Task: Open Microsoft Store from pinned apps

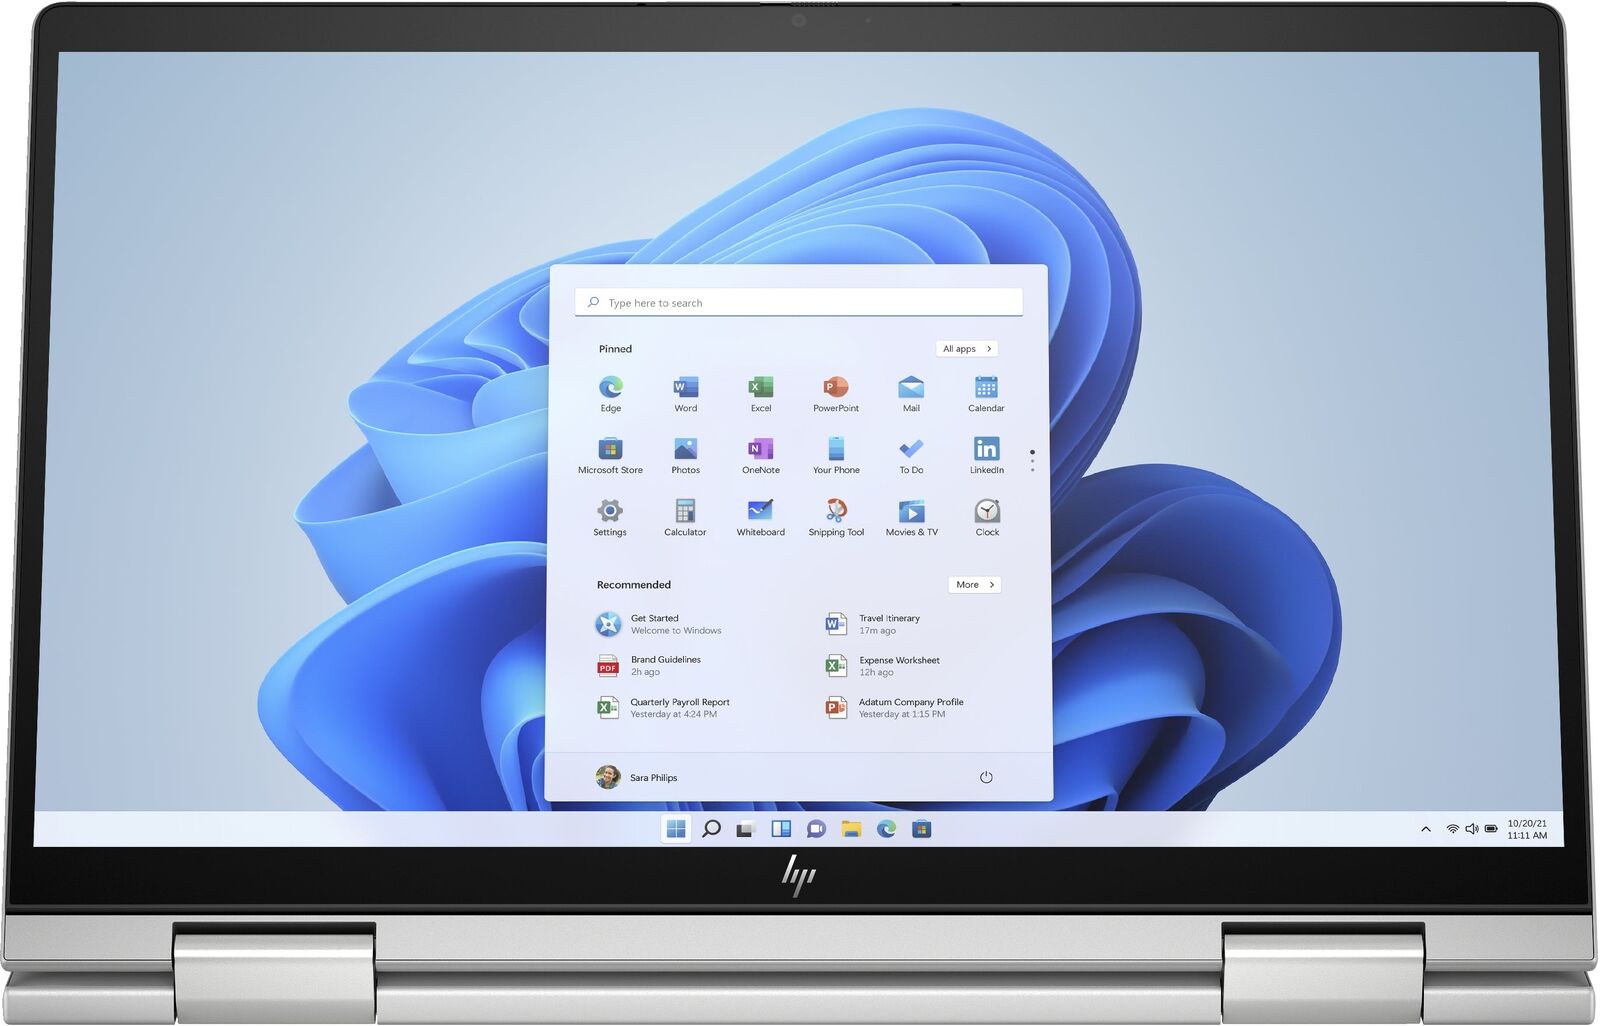Action: tap(610, 455)
